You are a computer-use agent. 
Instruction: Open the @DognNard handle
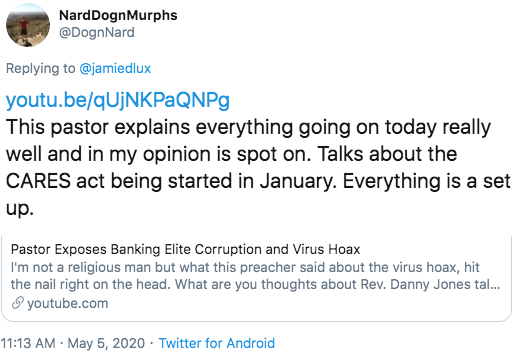[97, 33]
